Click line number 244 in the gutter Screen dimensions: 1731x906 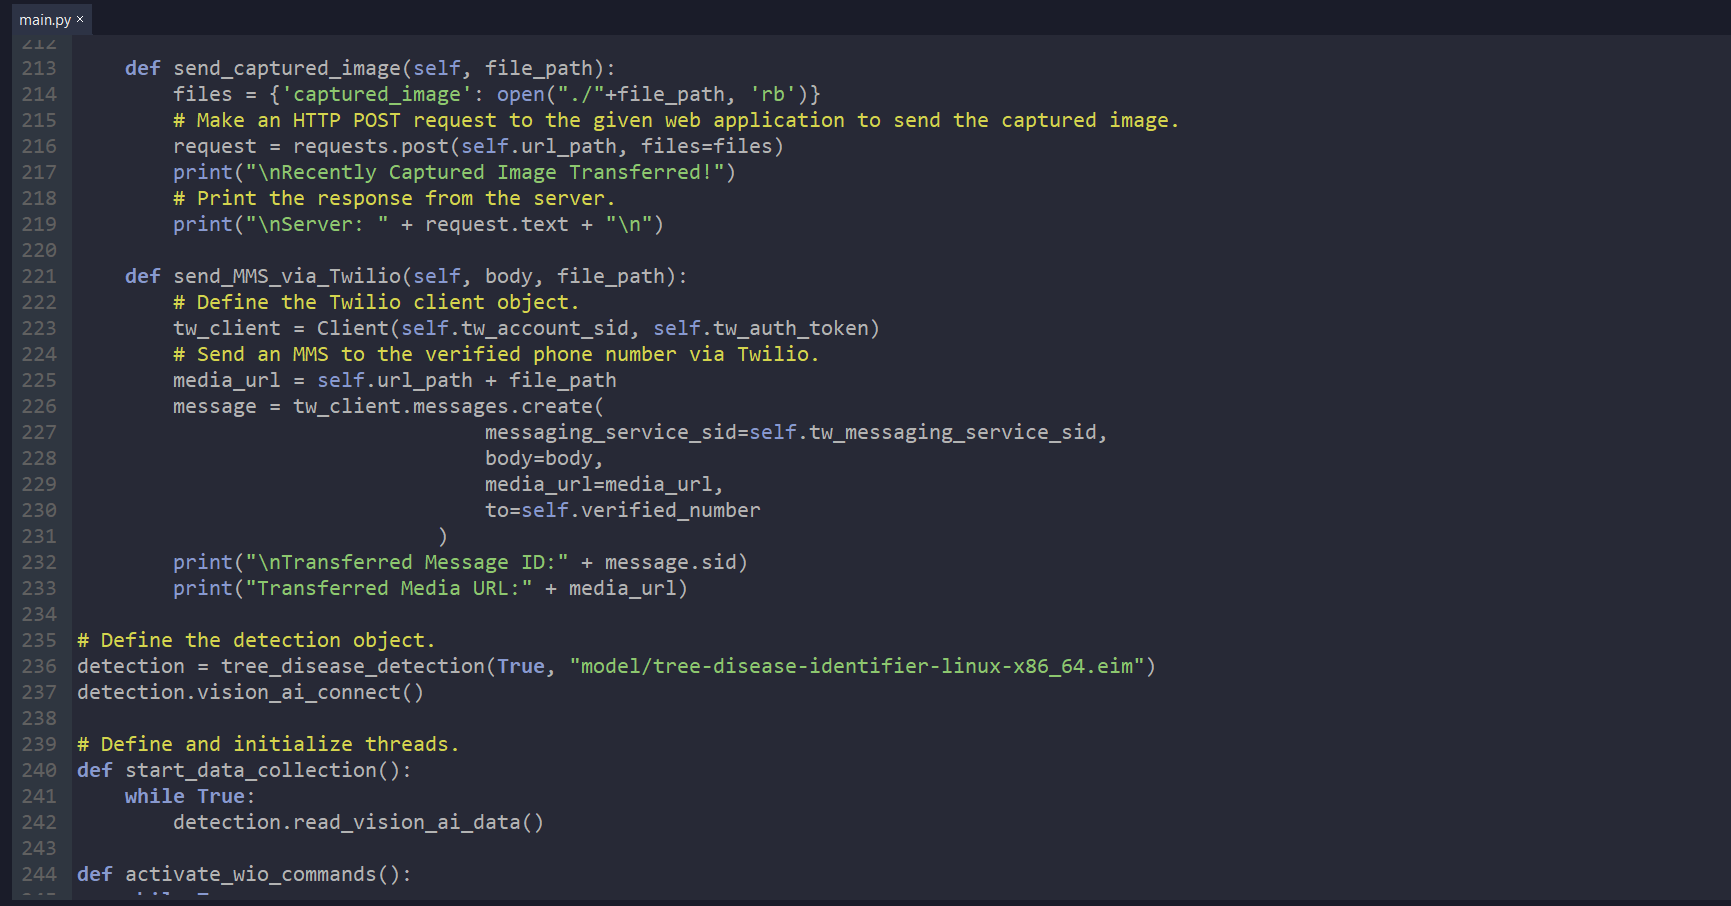(x=39, y=874)
